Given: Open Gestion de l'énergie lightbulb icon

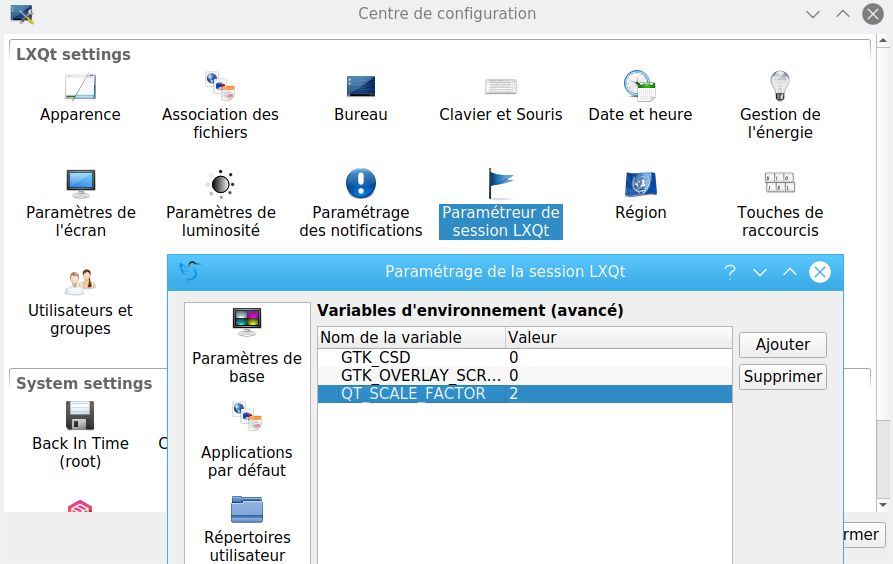Looking at the screenshot, I should pyautogui.click(x=780, y=86).
